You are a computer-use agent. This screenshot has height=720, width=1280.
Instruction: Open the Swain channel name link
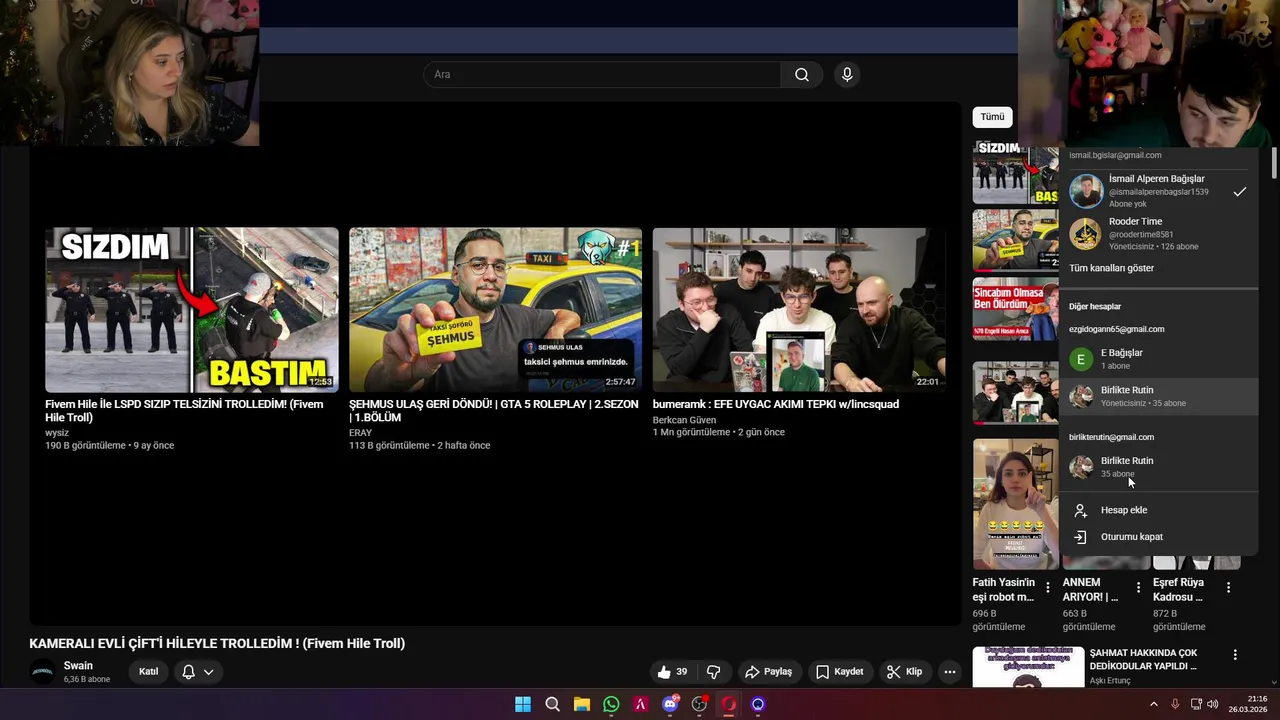click(78, 666)
